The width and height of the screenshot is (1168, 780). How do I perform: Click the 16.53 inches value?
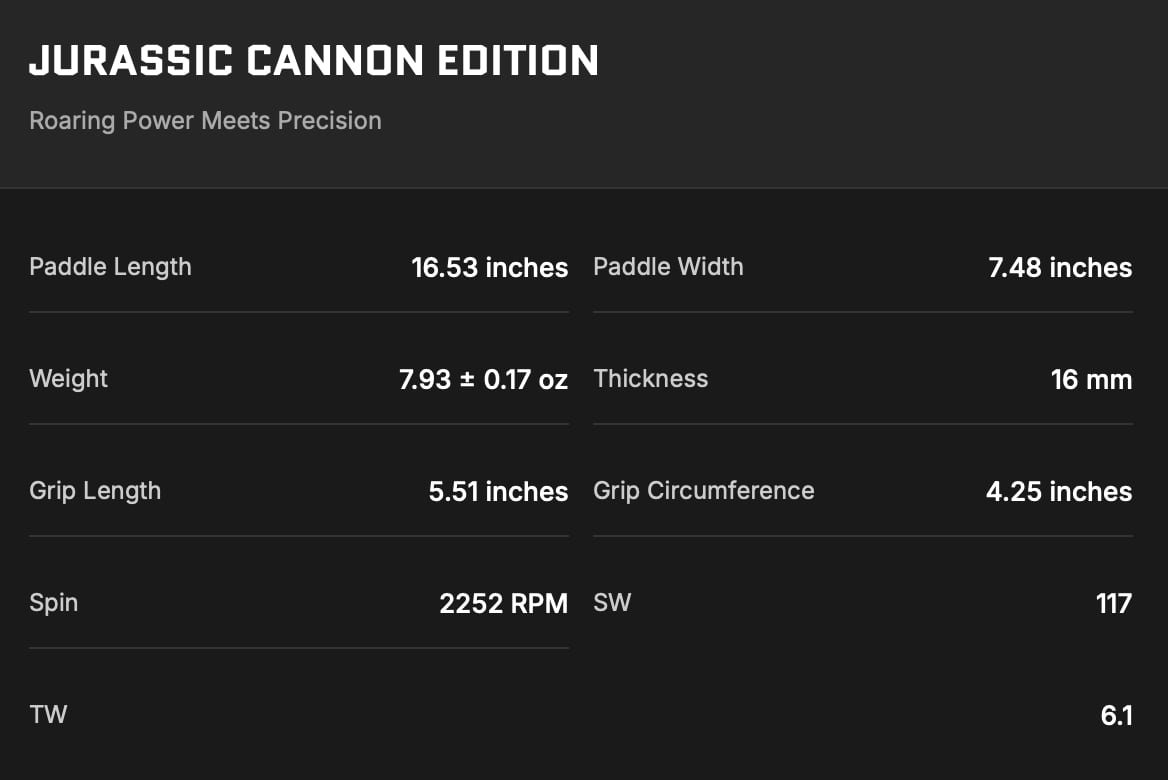[x=489, y=268]
